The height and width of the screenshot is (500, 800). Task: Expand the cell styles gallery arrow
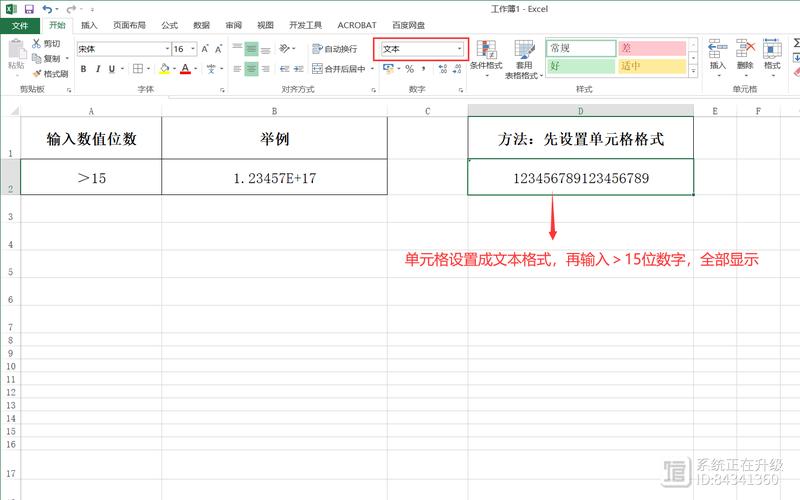(x=693, y=72)
